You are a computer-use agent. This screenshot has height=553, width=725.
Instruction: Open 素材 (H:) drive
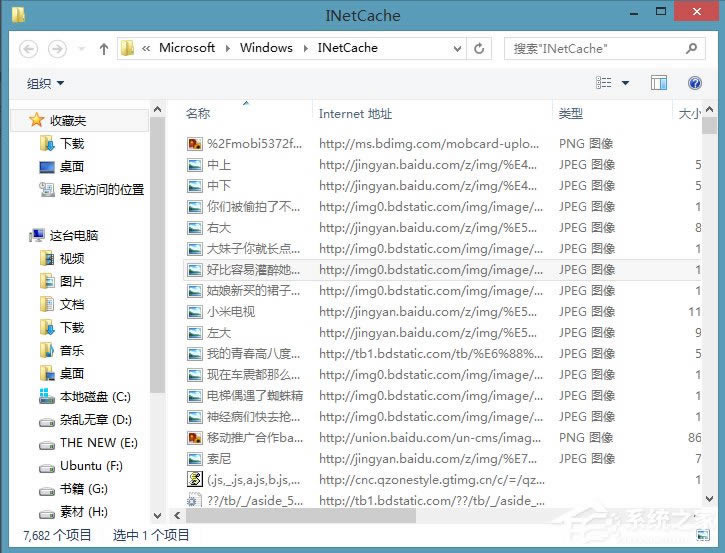click(83, 512)
